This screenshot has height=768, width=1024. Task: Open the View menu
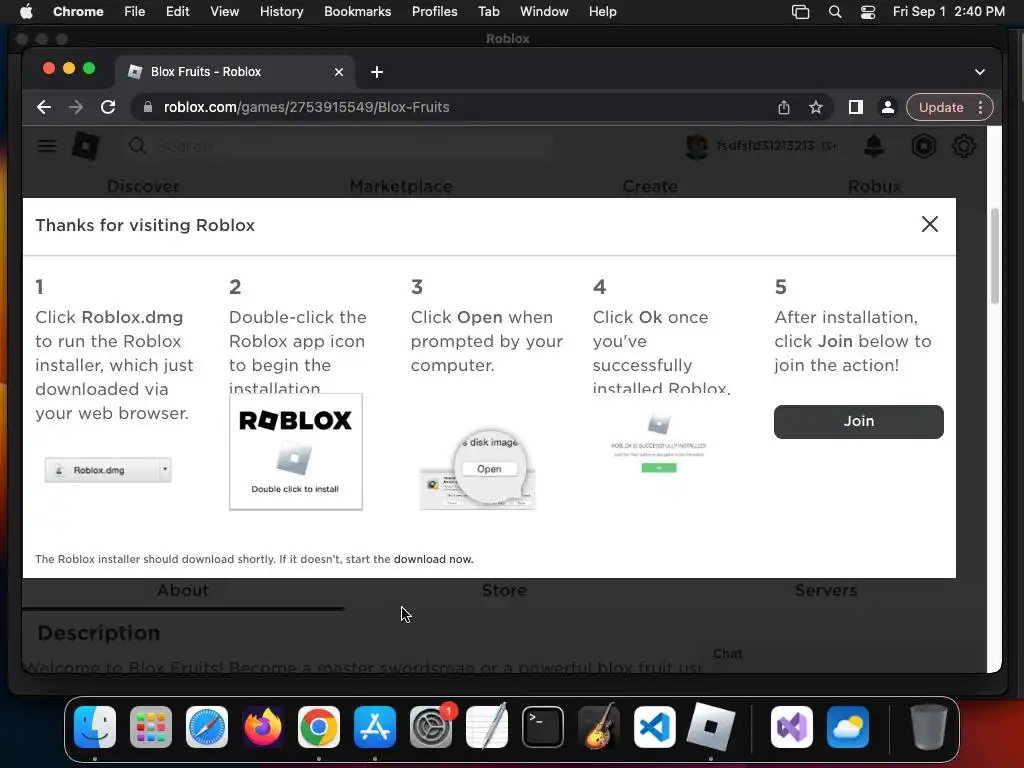tap(224, 11)
